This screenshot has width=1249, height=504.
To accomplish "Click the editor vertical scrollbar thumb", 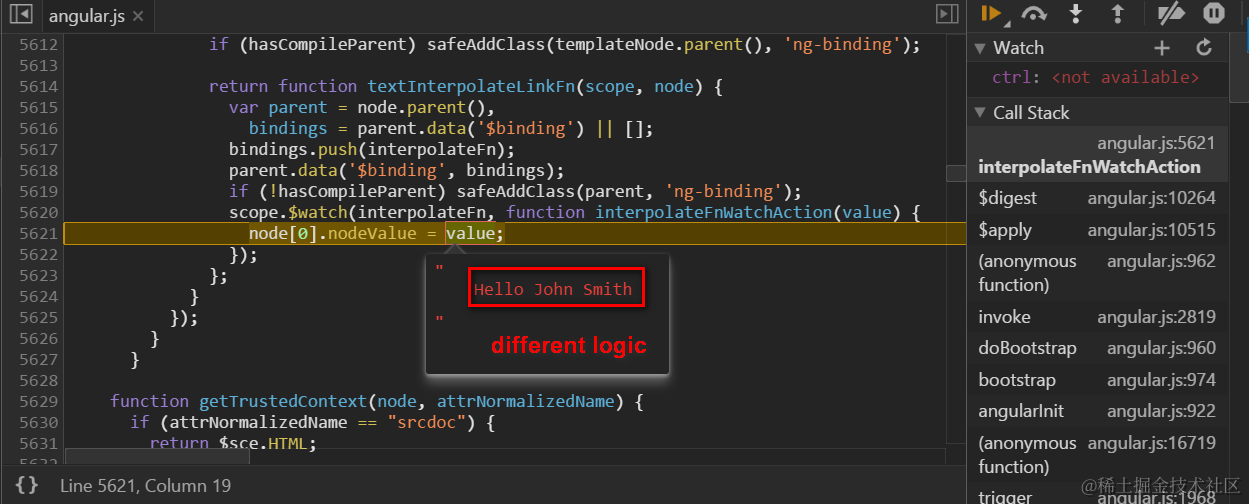I will coord(956,173).
